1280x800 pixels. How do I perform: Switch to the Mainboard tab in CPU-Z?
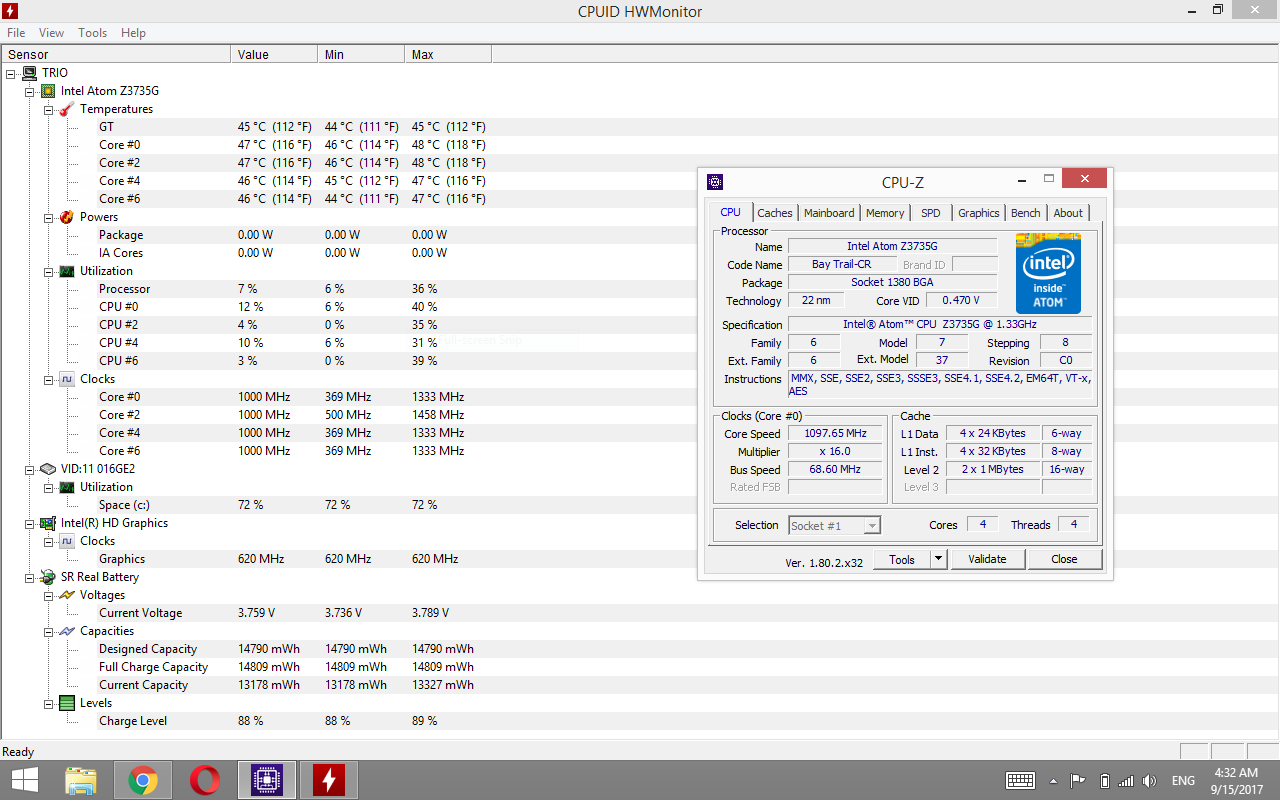[x=829, y=213]
